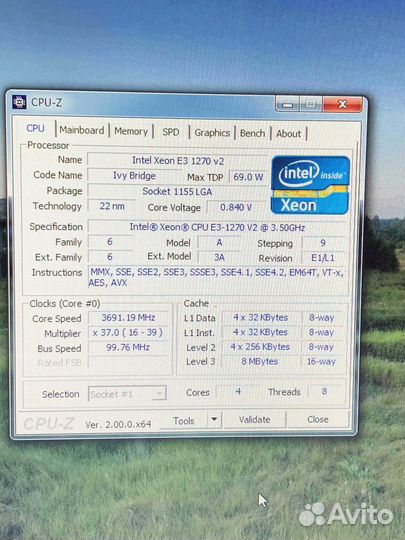Viewport: 405px width, 540px height.
Task: Click the Instructions text box
Action: tap(218, 278)
